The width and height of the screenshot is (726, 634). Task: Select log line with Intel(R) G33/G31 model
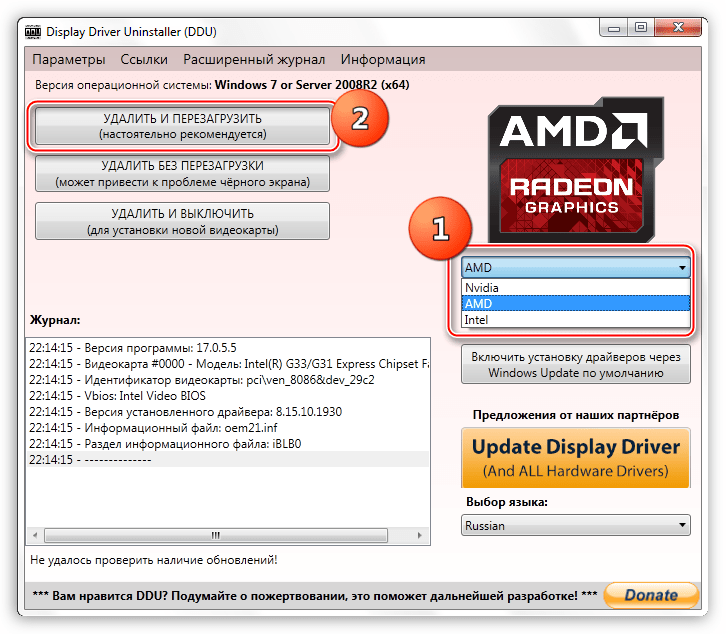click(228, 364)
